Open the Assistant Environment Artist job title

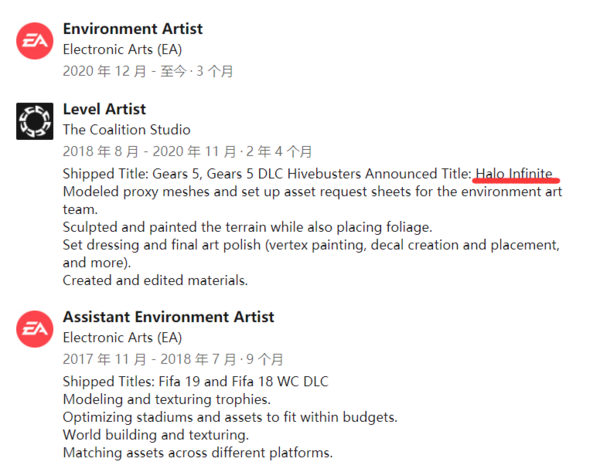pos(169,317)
